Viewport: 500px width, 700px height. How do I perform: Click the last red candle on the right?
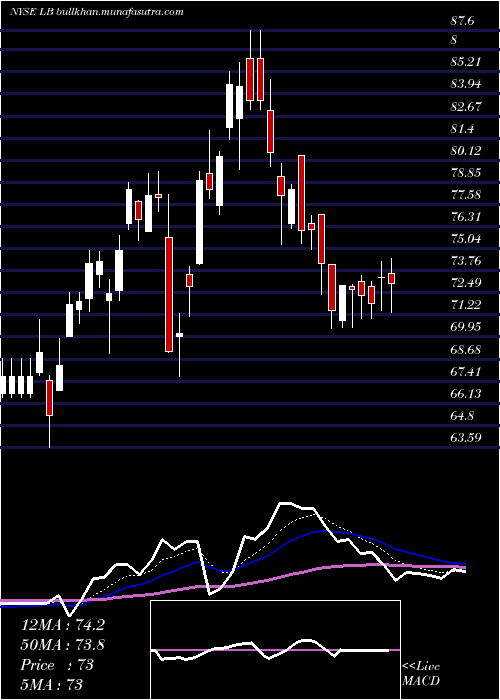point(392,278)
